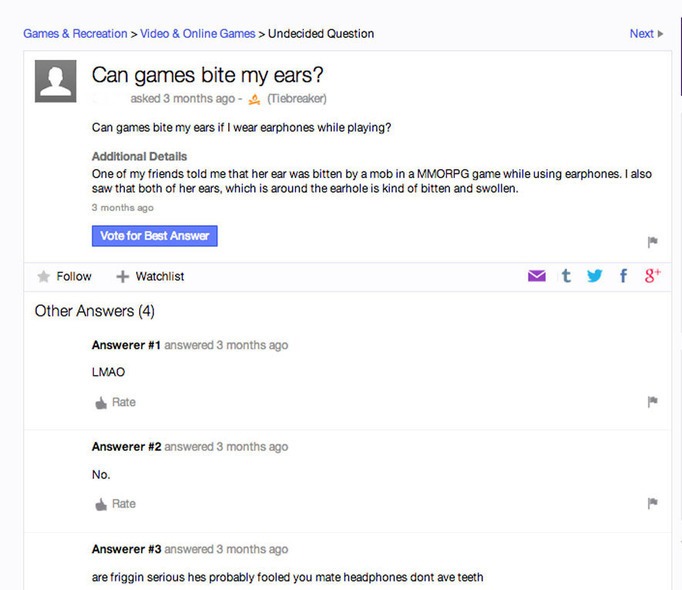Share question on Facebook

[623, 276]
